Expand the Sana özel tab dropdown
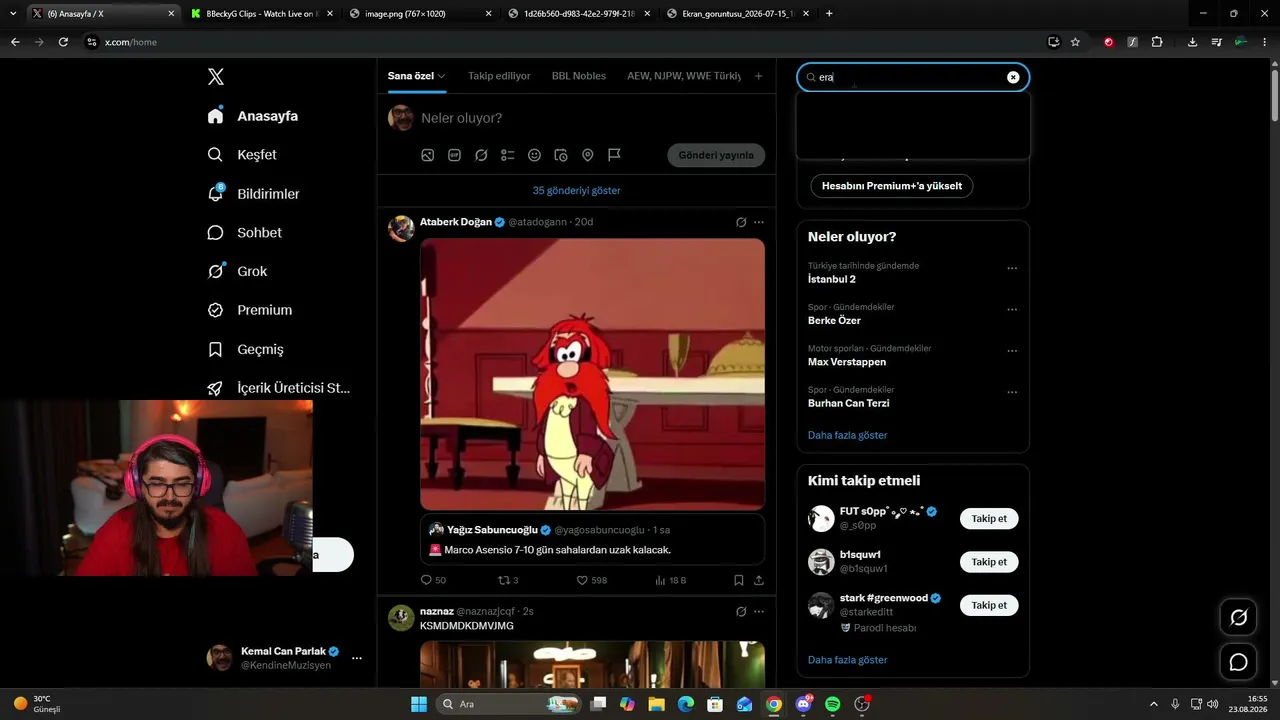This screenshot has height=720, width=1280. click(x=441, y=76)
